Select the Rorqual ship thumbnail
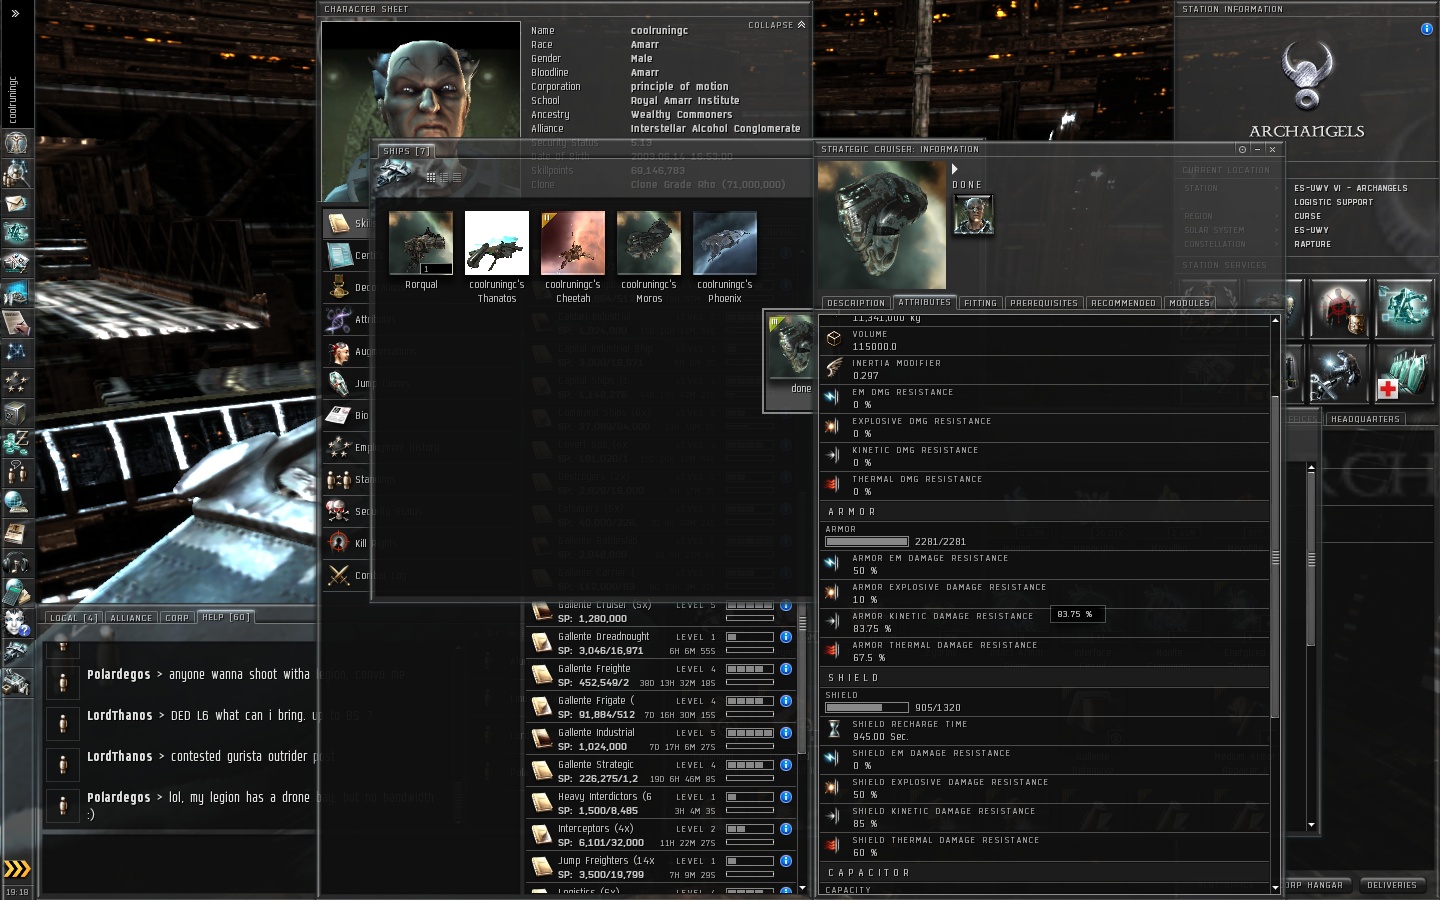The height and width of the screenshot is (900, 1440). pos(421,242)
